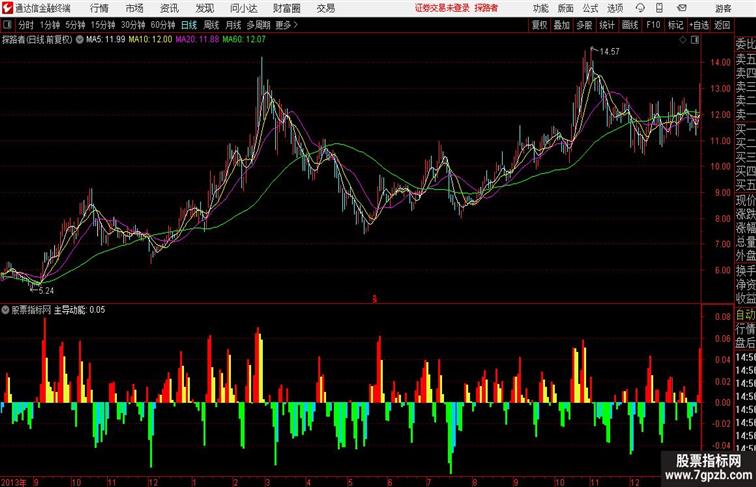
Task: Click the 5.24 low price marker
Action: (x=46, y=291)
